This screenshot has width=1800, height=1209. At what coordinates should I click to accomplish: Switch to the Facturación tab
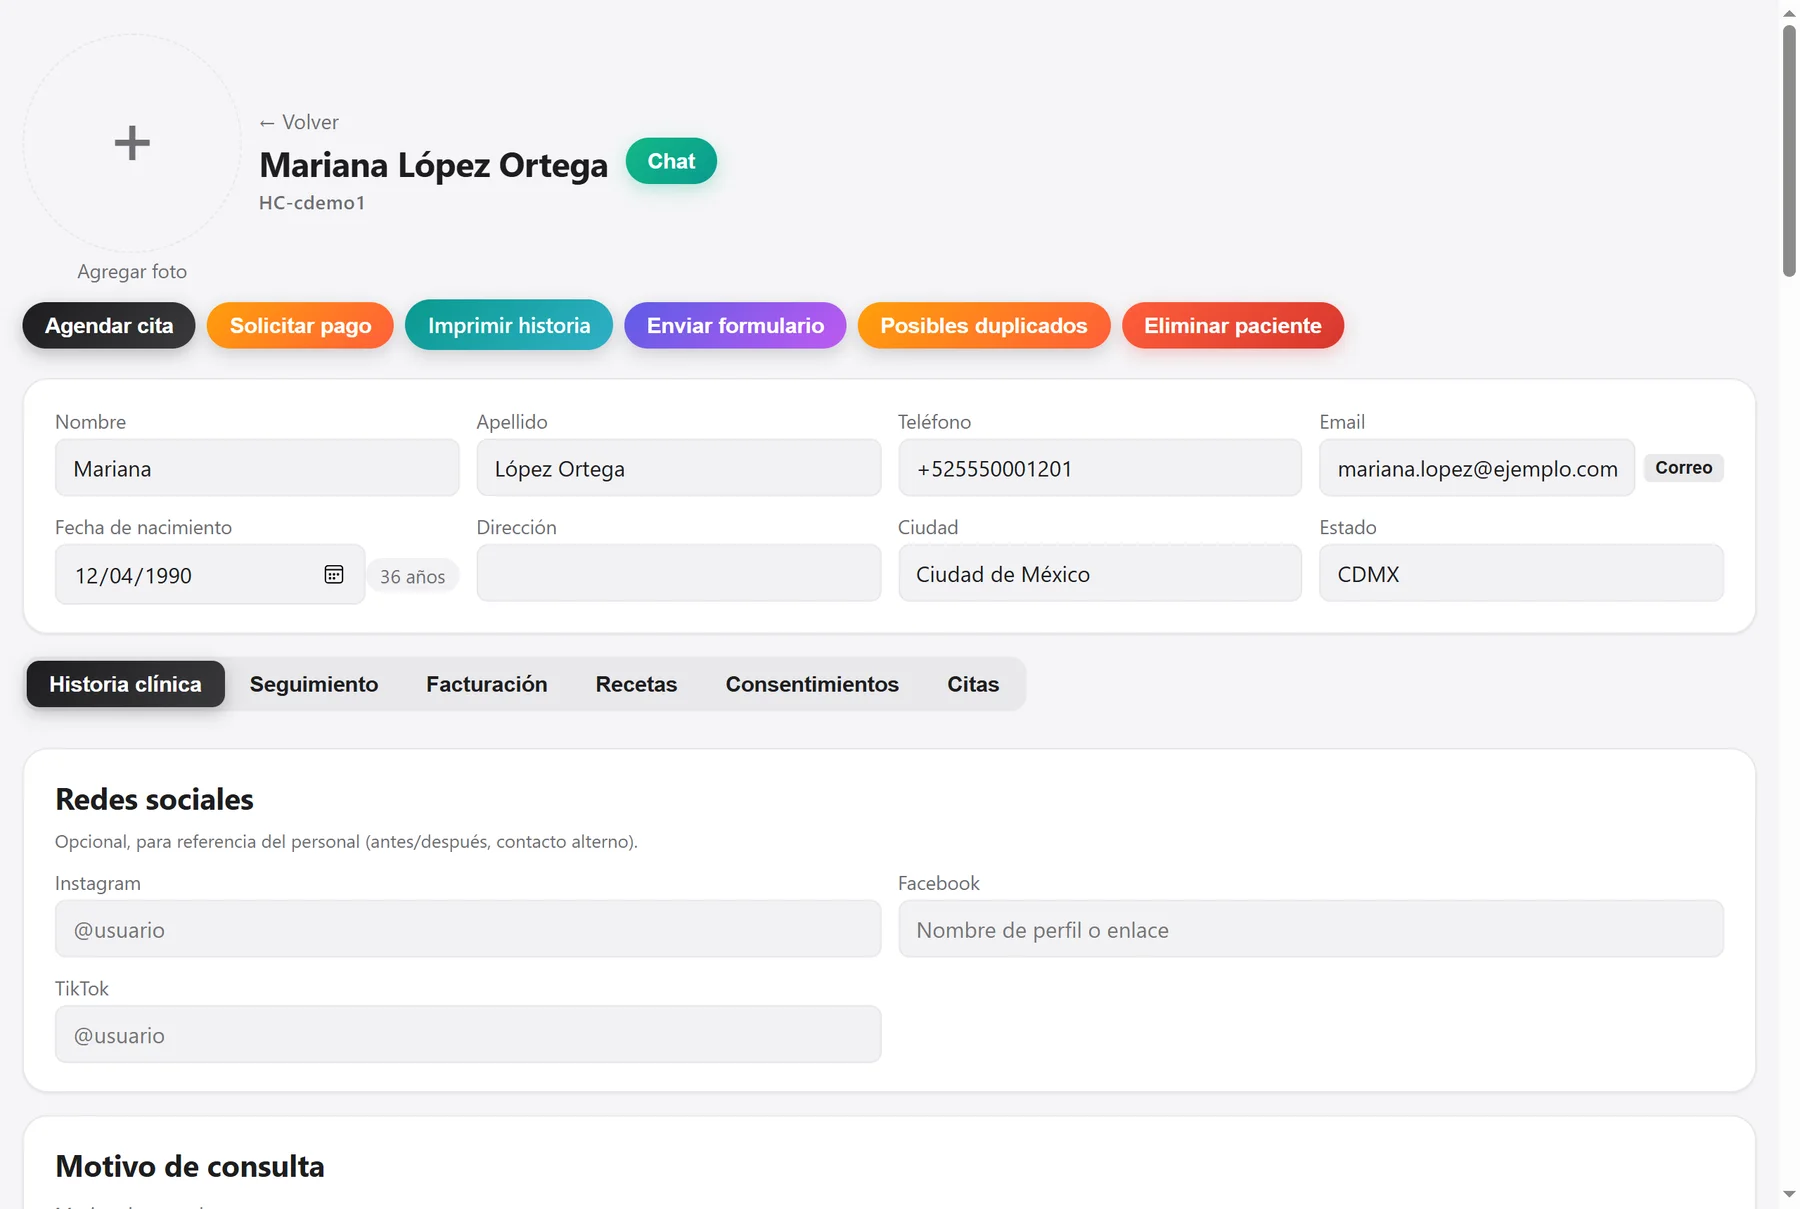487,684
